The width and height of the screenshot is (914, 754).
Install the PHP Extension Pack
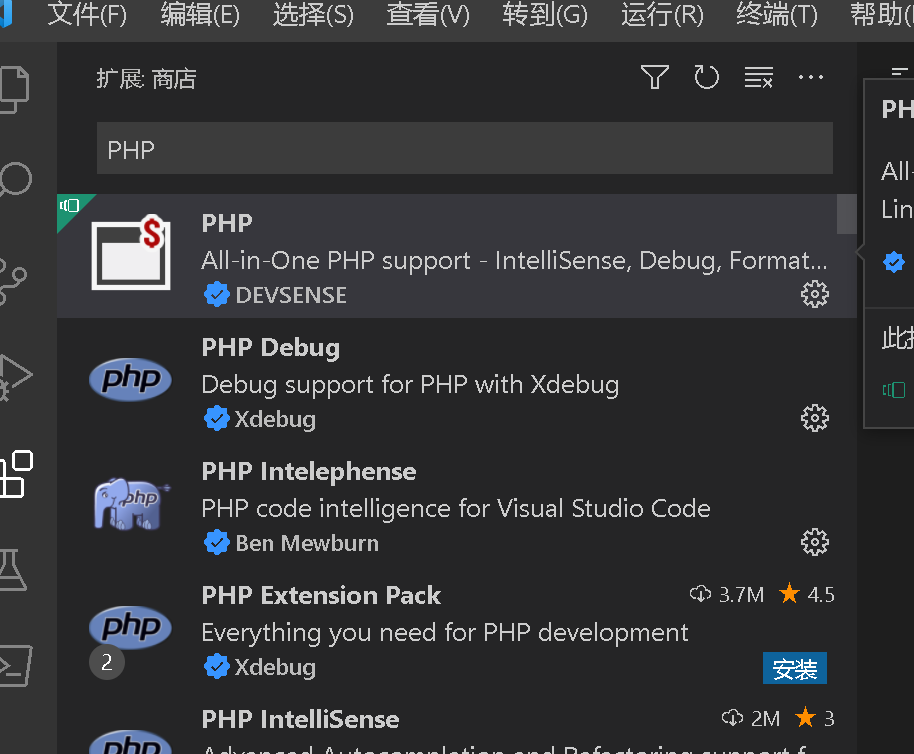pos(795,669)
